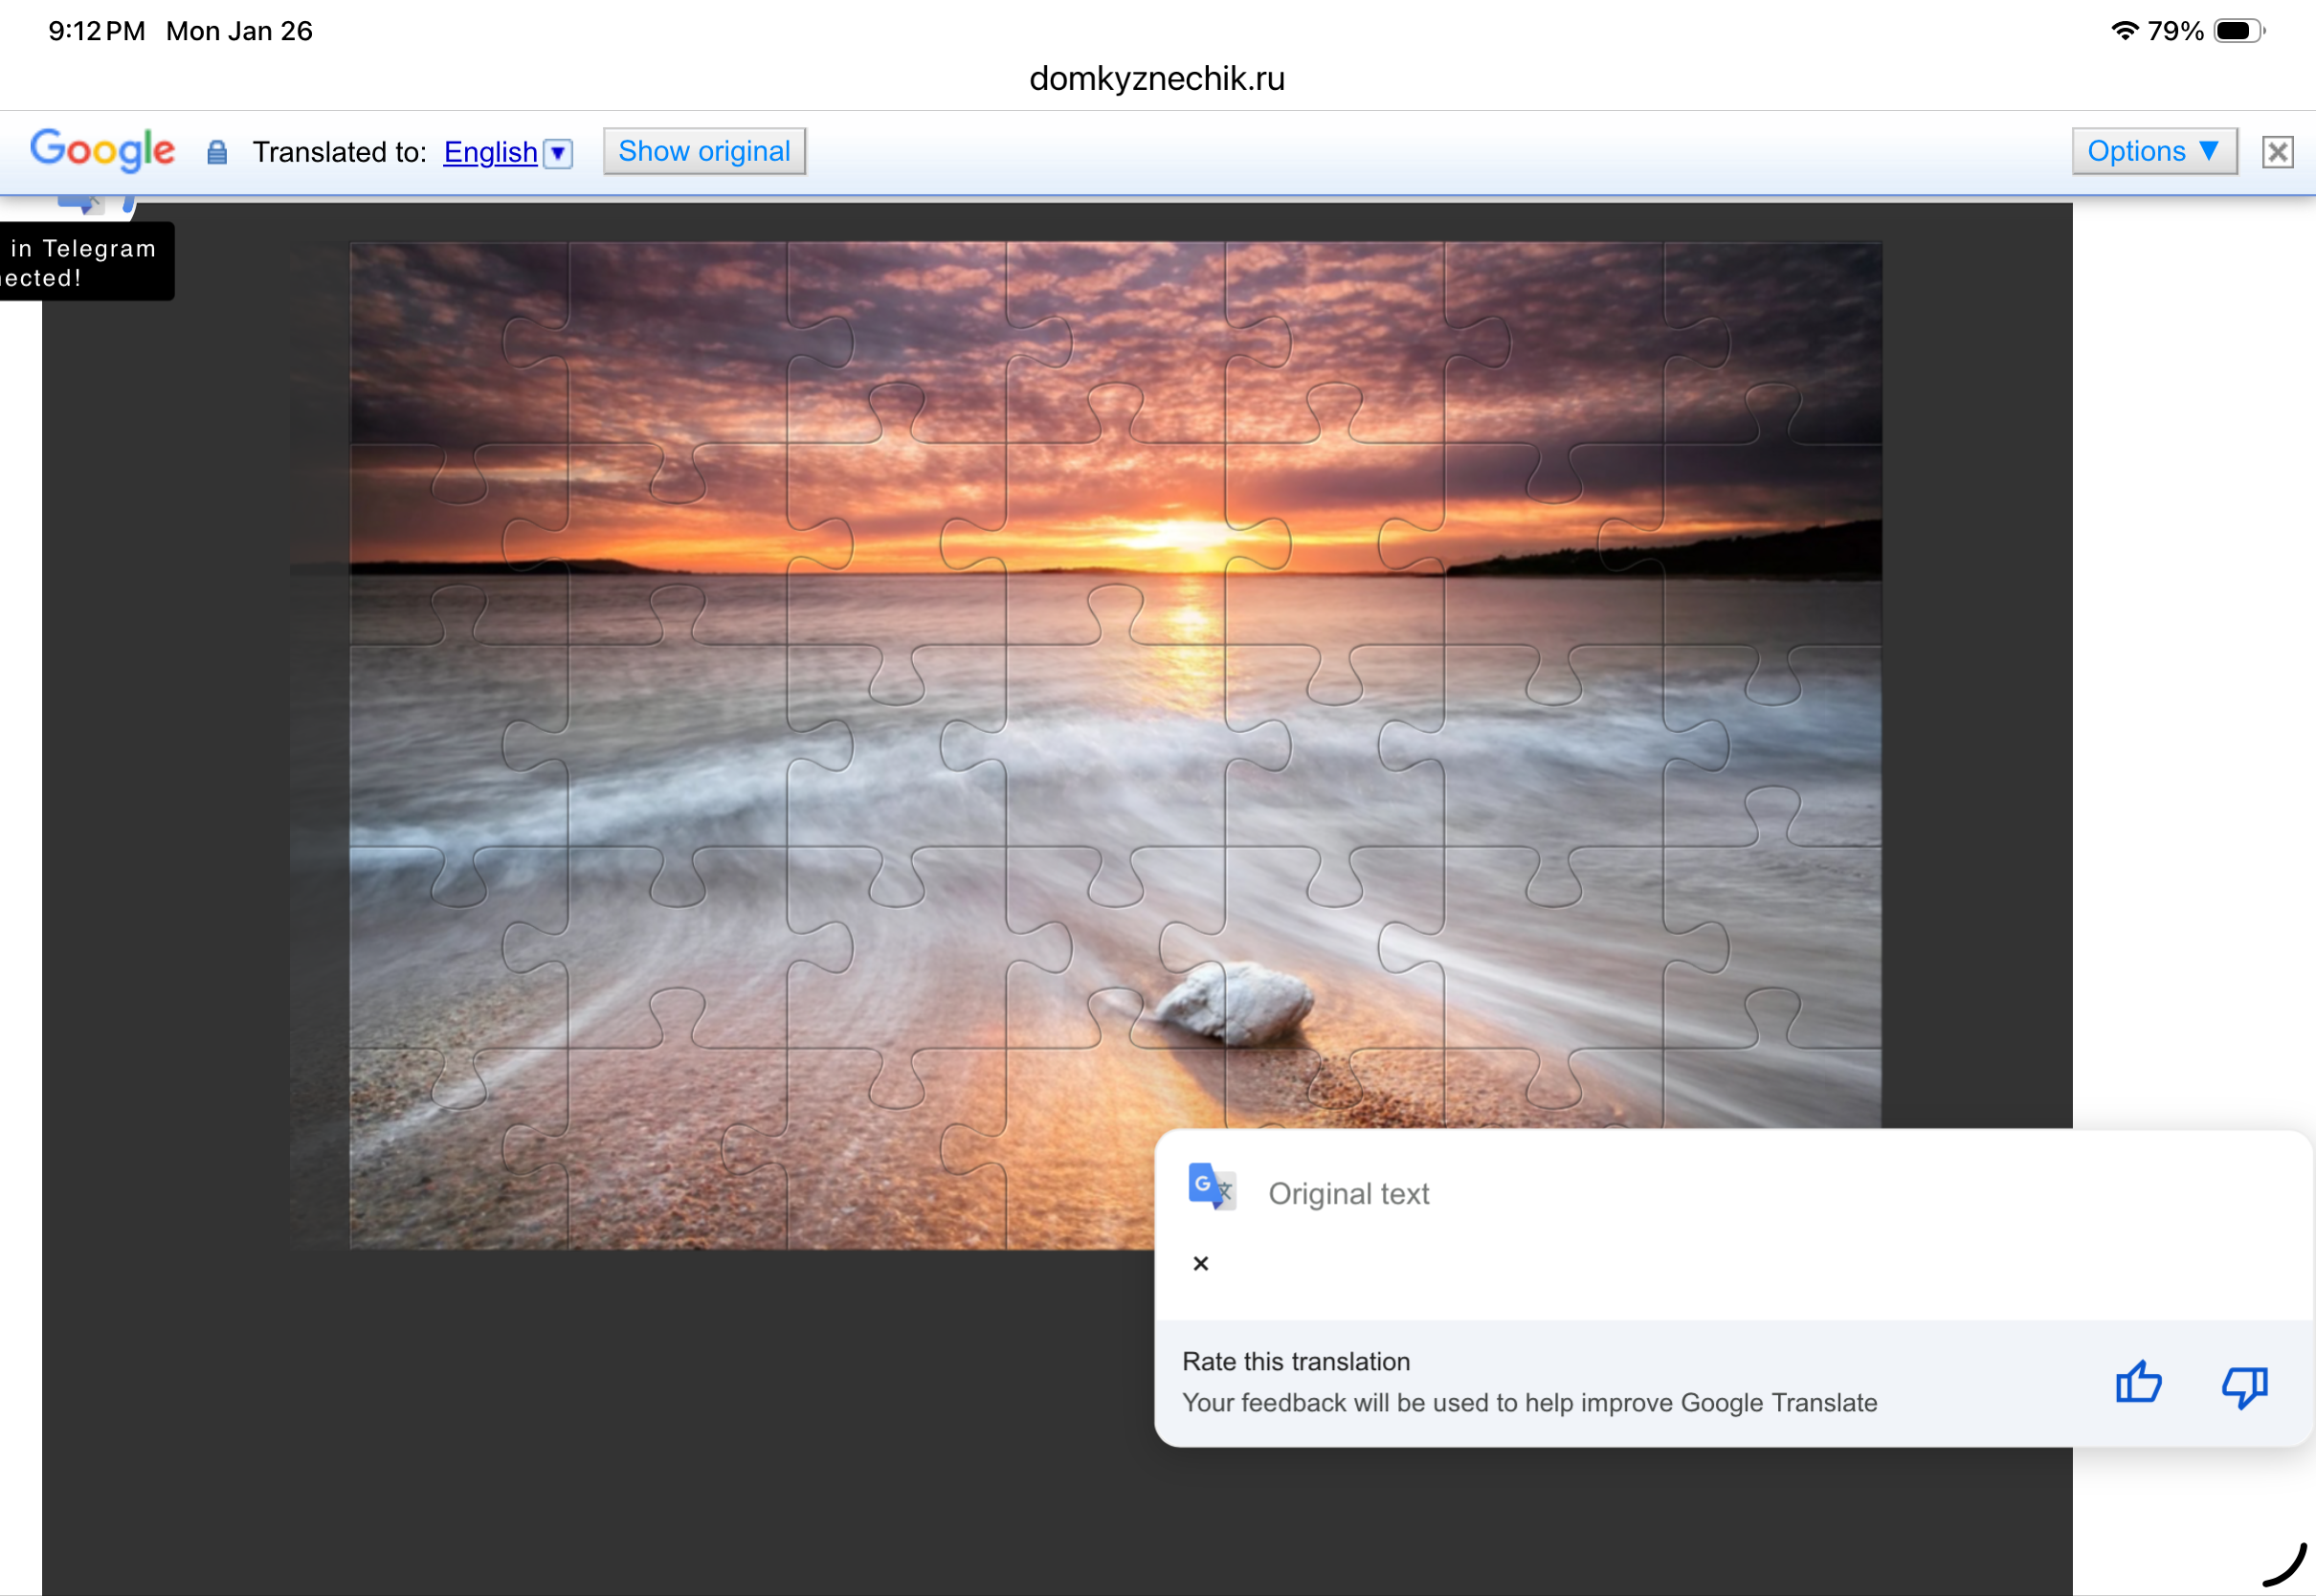
Task: Click the English language link
Action: click(490, 152)
